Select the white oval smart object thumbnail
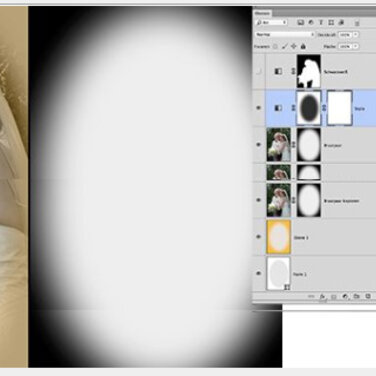The width and height of the screenshot is (376, 376). (x=279, y=273)
